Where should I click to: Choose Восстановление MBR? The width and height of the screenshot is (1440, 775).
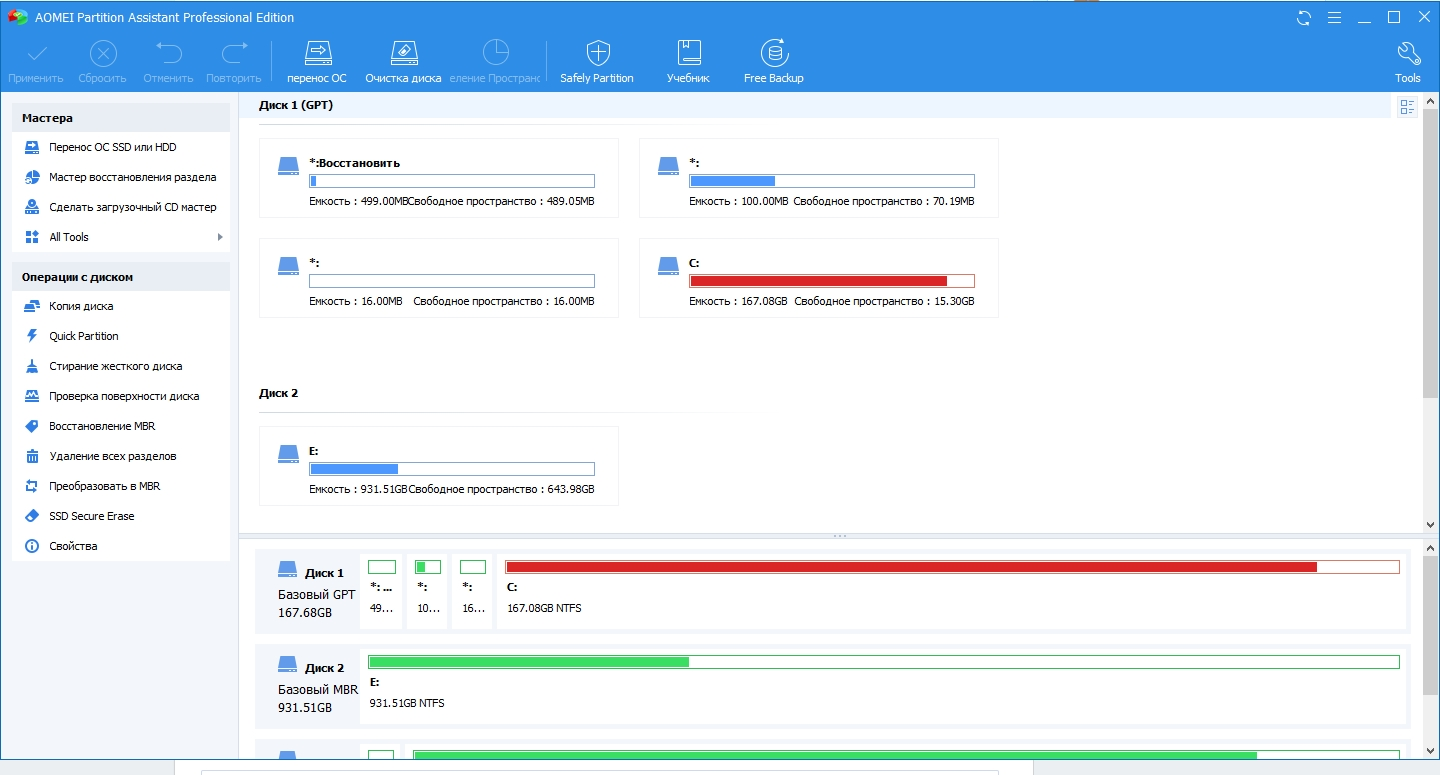tap(120, 426)
